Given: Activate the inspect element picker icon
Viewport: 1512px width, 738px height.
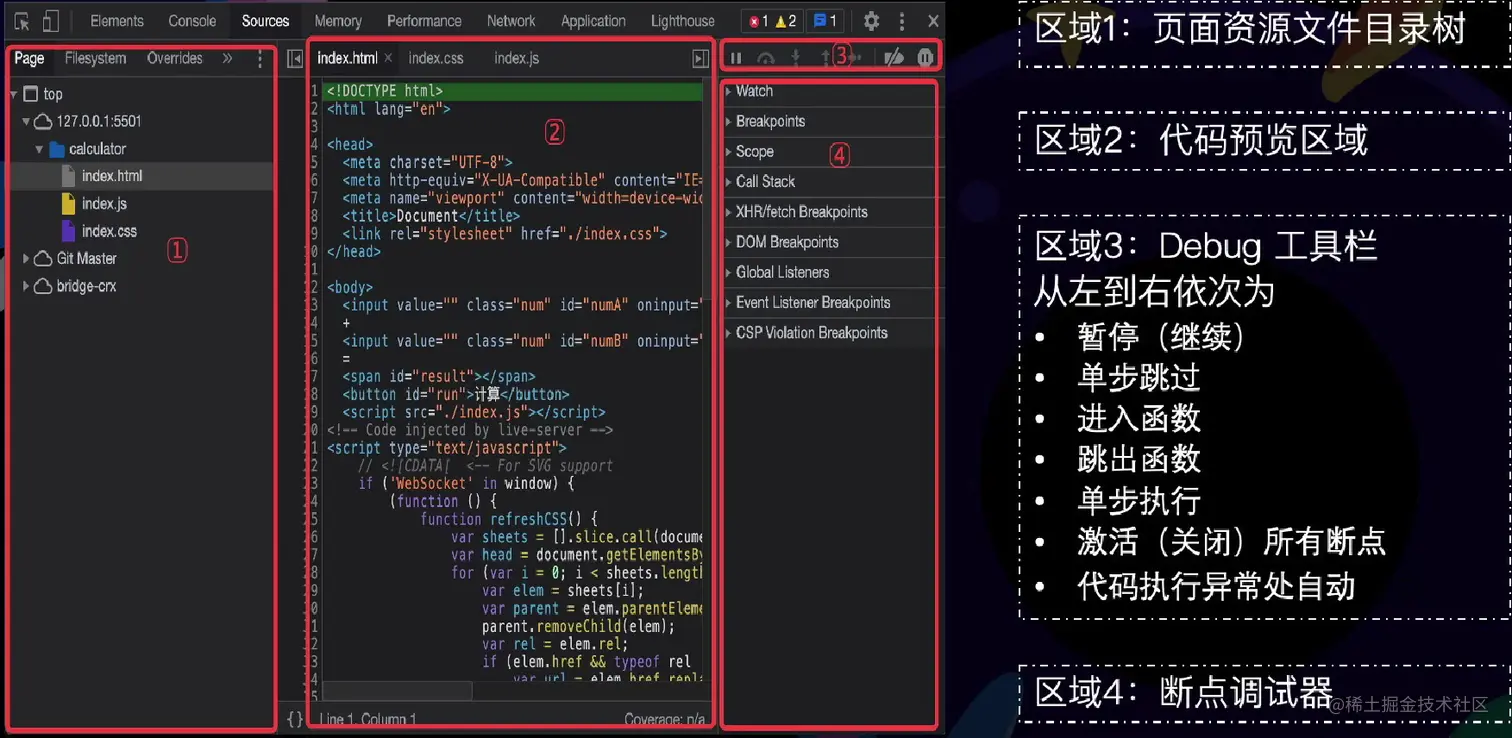Looking at the screenshot, I should tap(22, 21).
